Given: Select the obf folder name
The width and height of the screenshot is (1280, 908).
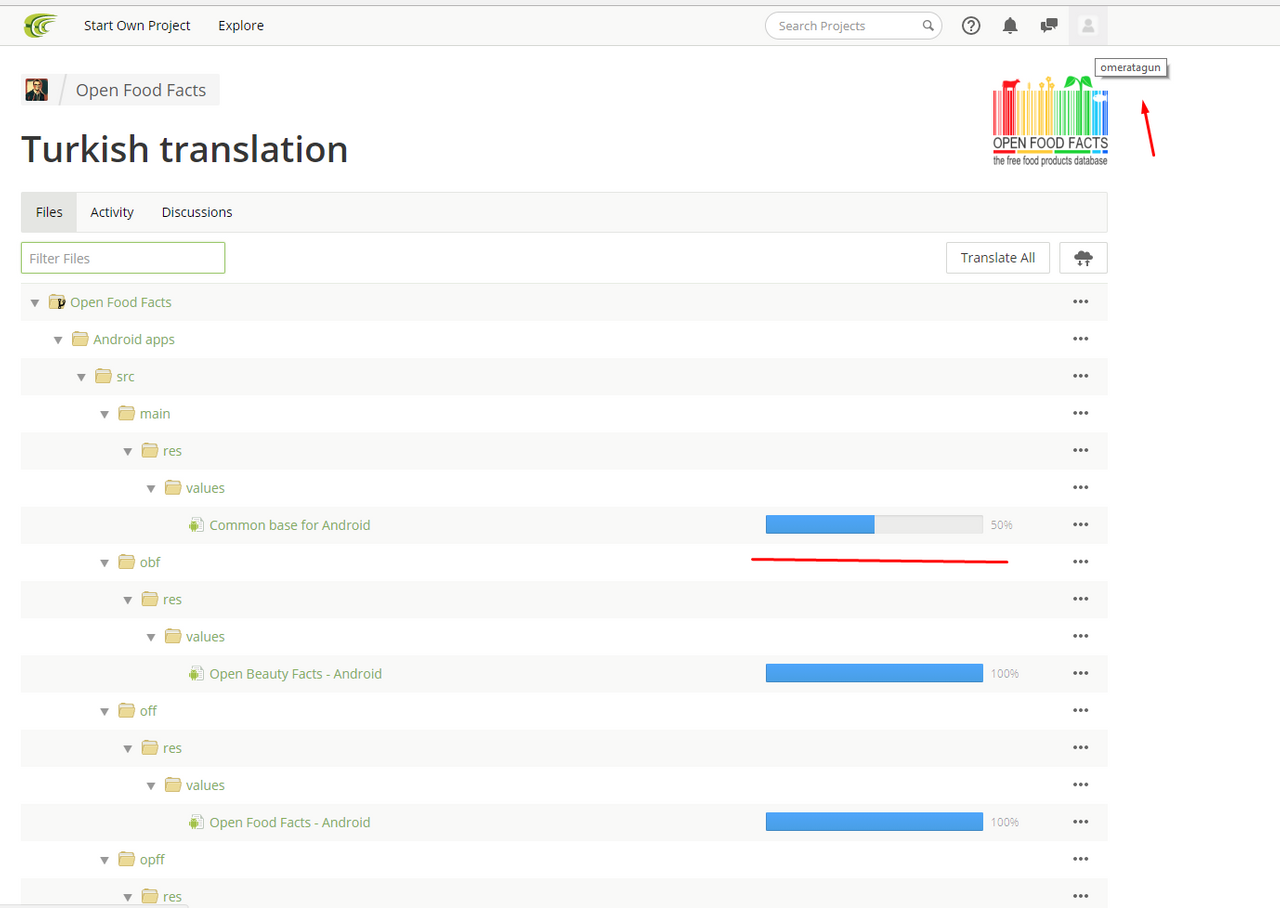Looking at the screenshot, I should (150, 562).
